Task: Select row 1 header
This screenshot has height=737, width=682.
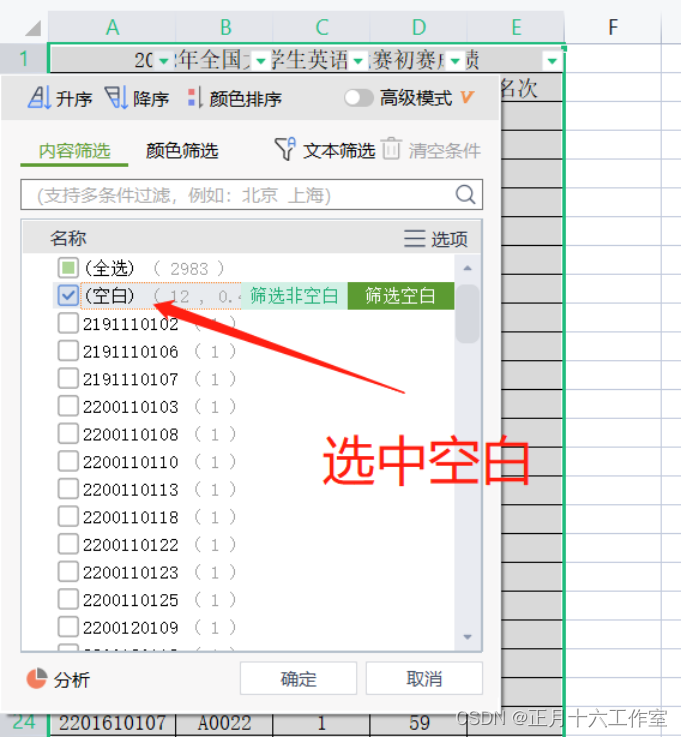Action: (x=24, y=59)
